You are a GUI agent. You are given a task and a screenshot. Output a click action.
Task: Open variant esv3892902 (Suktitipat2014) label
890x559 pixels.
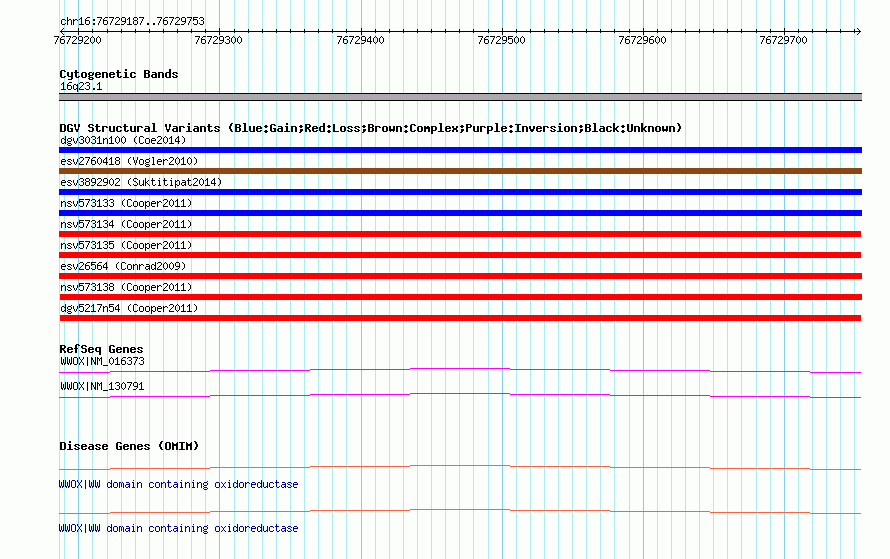click(x=141, y=182)
